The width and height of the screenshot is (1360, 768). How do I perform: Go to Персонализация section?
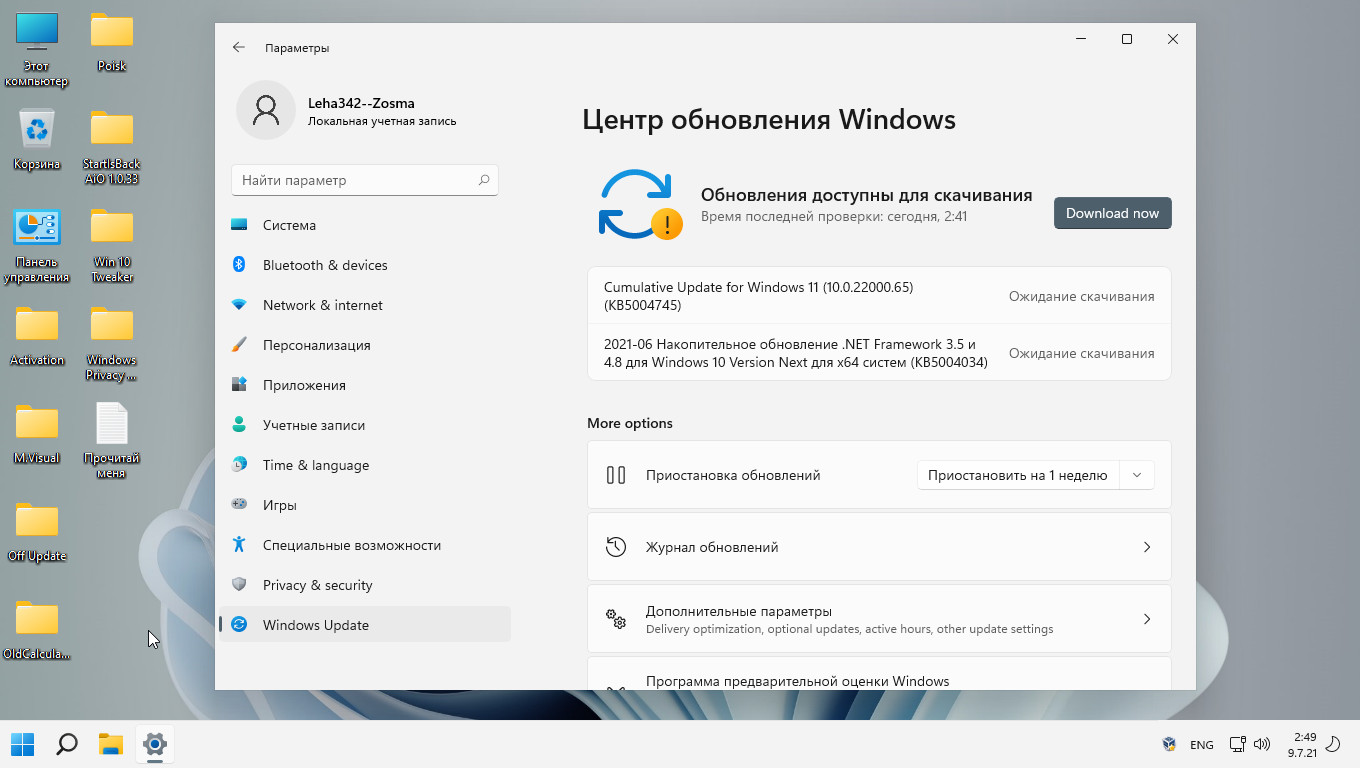364,345
